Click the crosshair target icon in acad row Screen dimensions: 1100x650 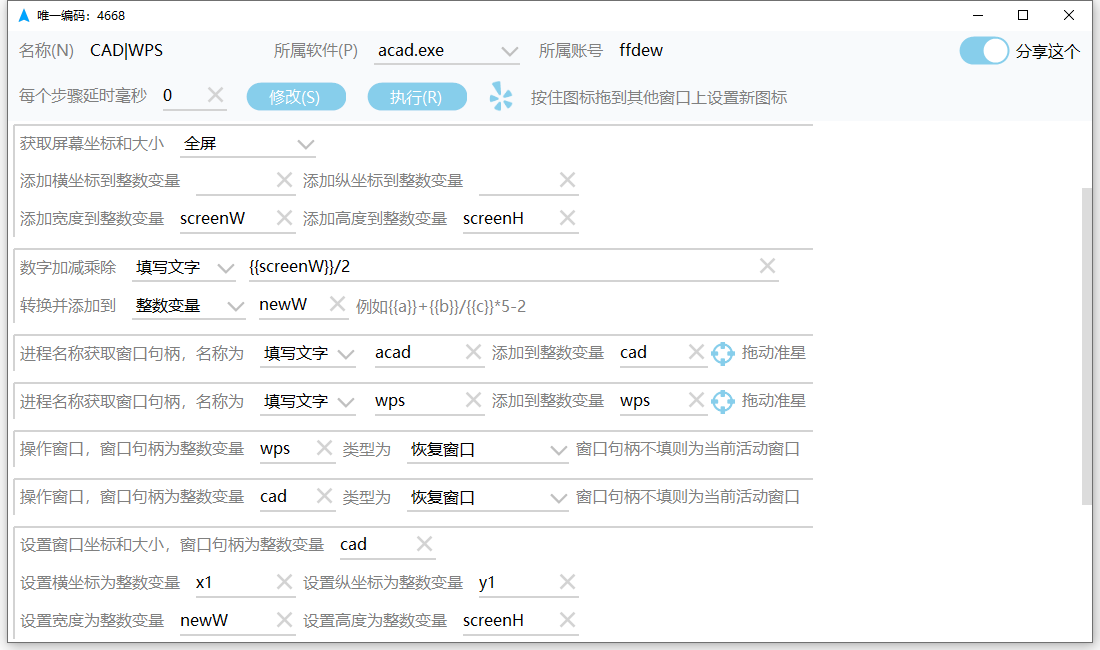pyautogui.click(x=723, y=353)
